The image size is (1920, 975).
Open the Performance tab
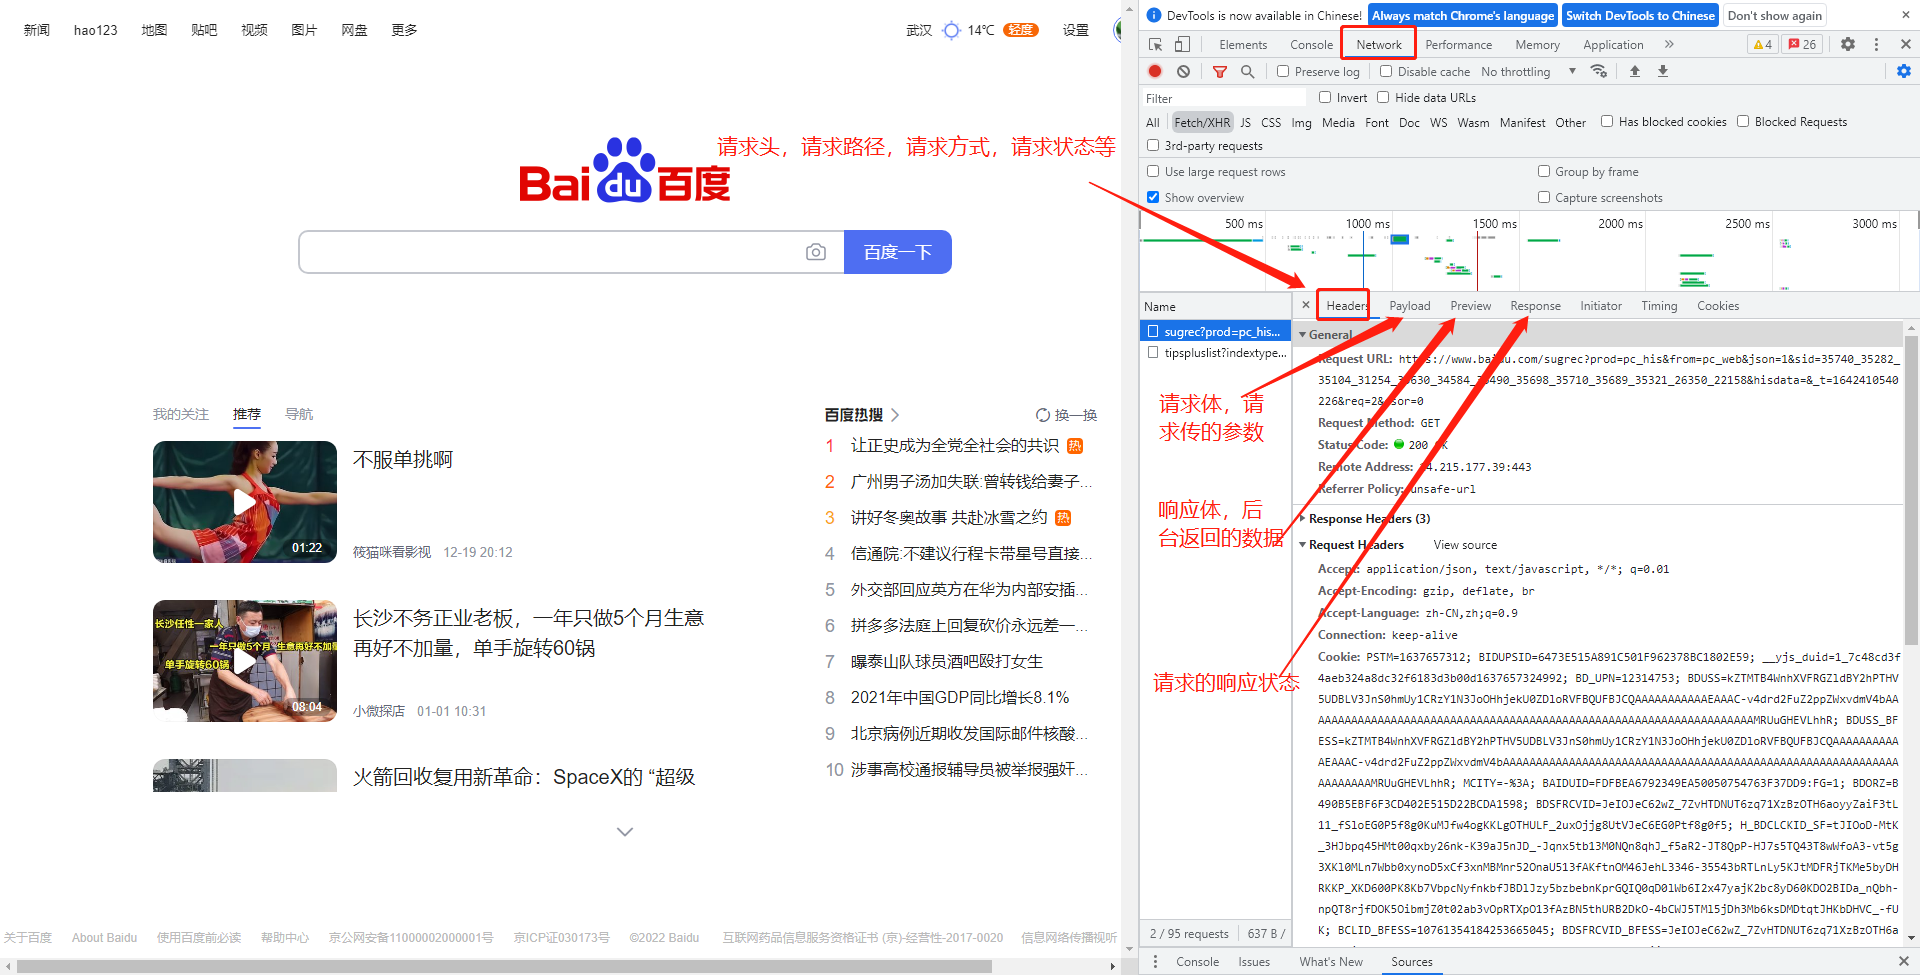click(1458, 45)
